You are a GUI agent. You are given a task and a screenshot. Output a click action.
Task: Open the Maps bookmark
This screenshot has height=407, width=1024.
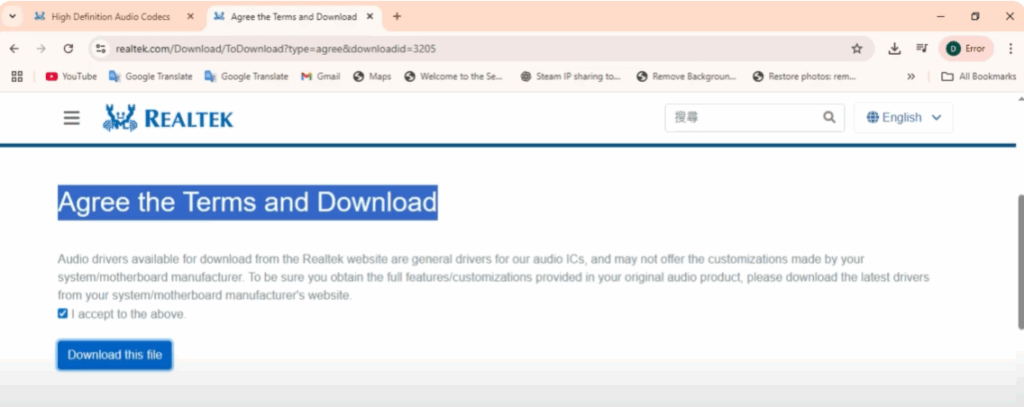(x=372, y=76)
